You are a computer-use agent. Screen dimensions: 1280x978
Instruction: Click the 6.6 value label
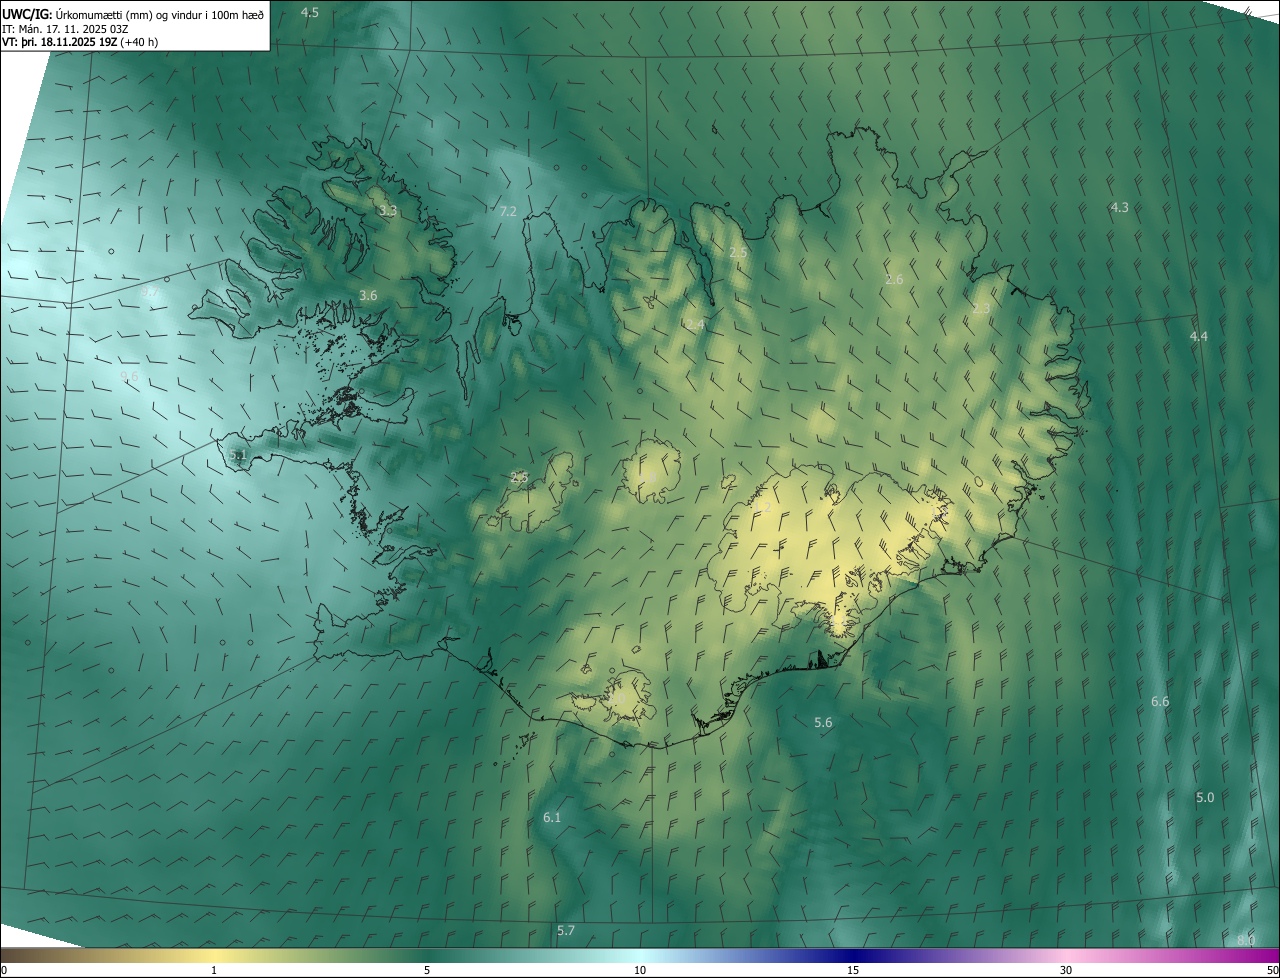(1160, 702)
